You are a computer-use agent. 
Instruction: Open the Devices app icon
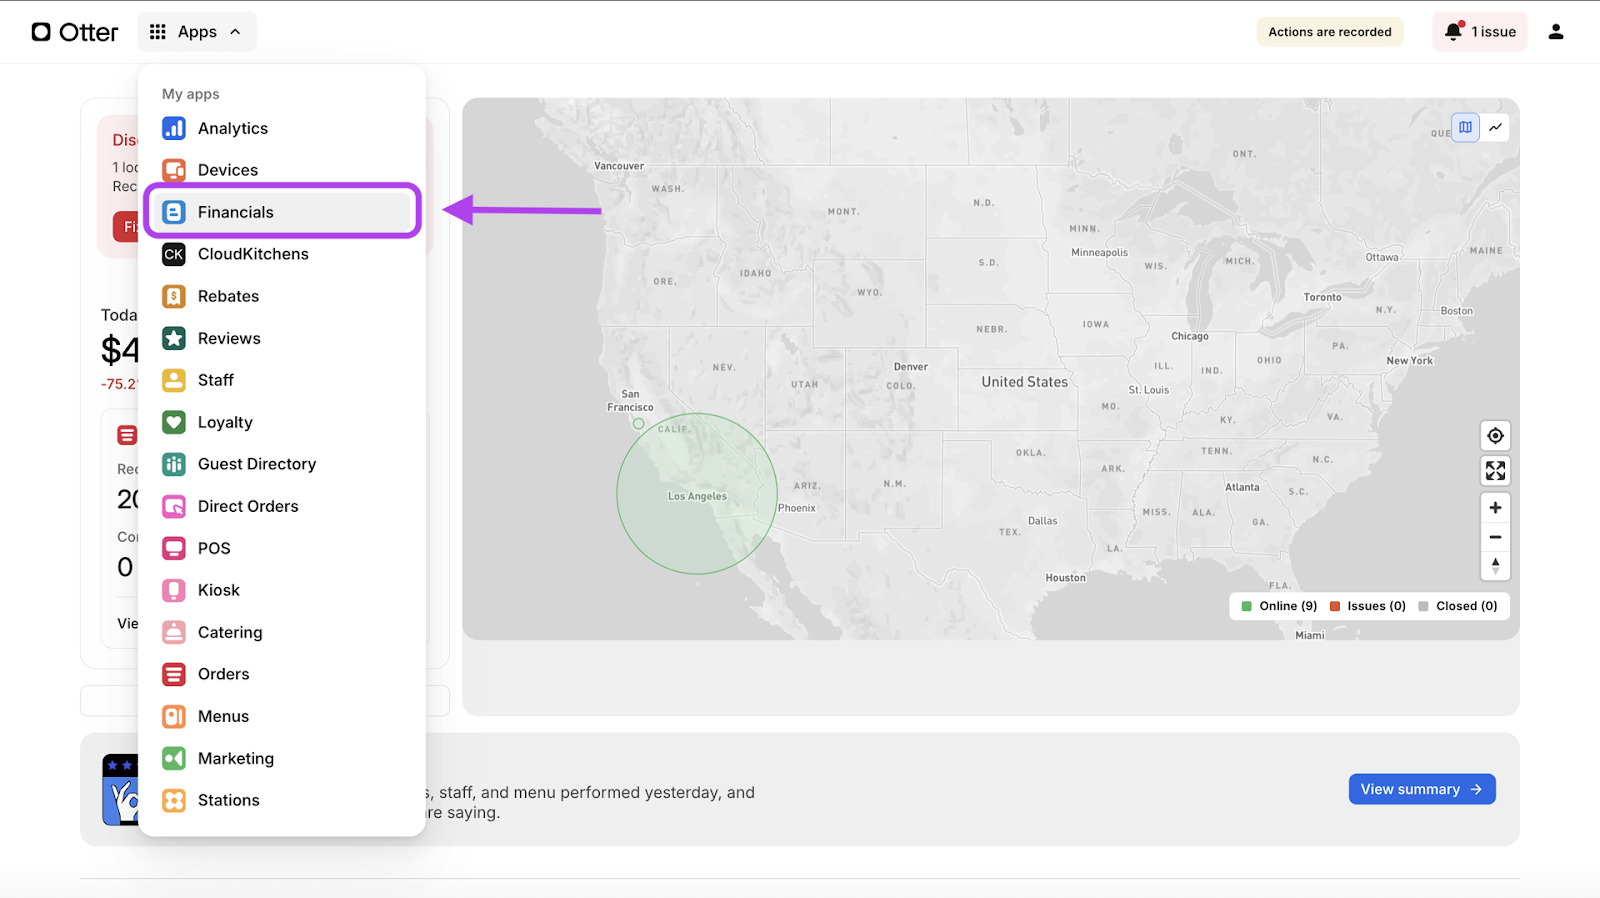[174, 170]
